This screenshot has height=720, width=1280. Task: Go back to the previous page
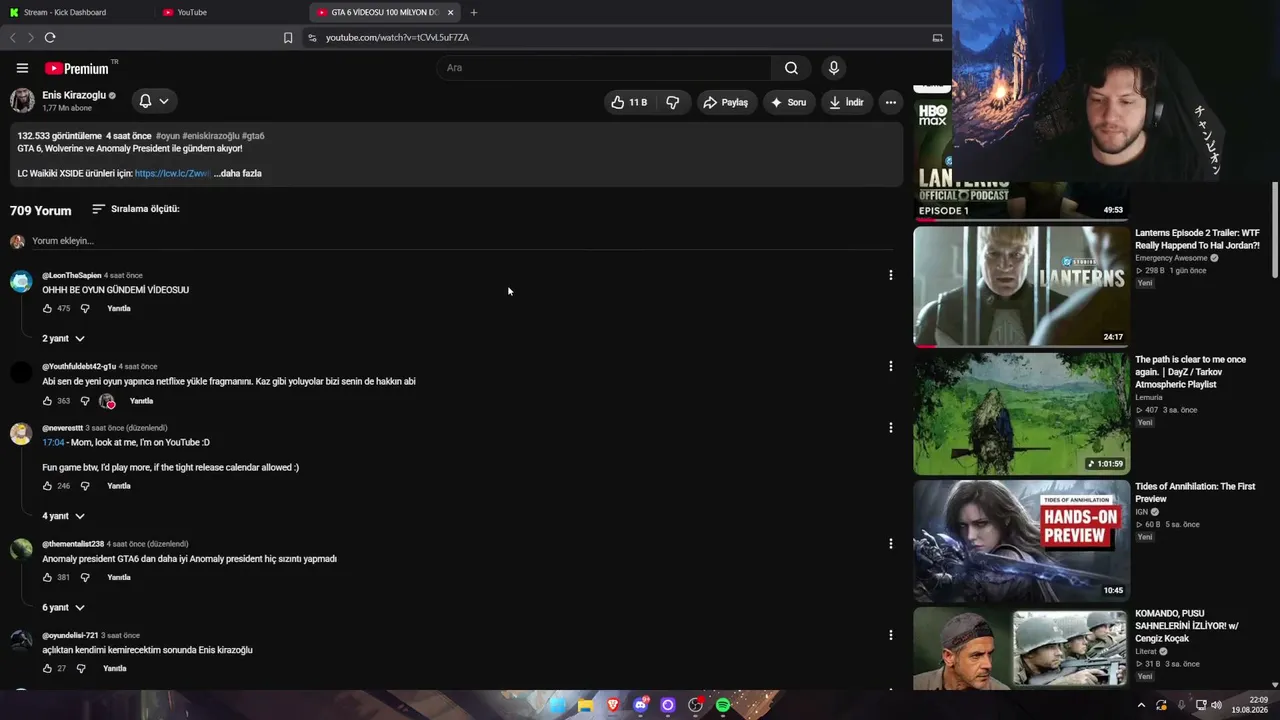13,38
